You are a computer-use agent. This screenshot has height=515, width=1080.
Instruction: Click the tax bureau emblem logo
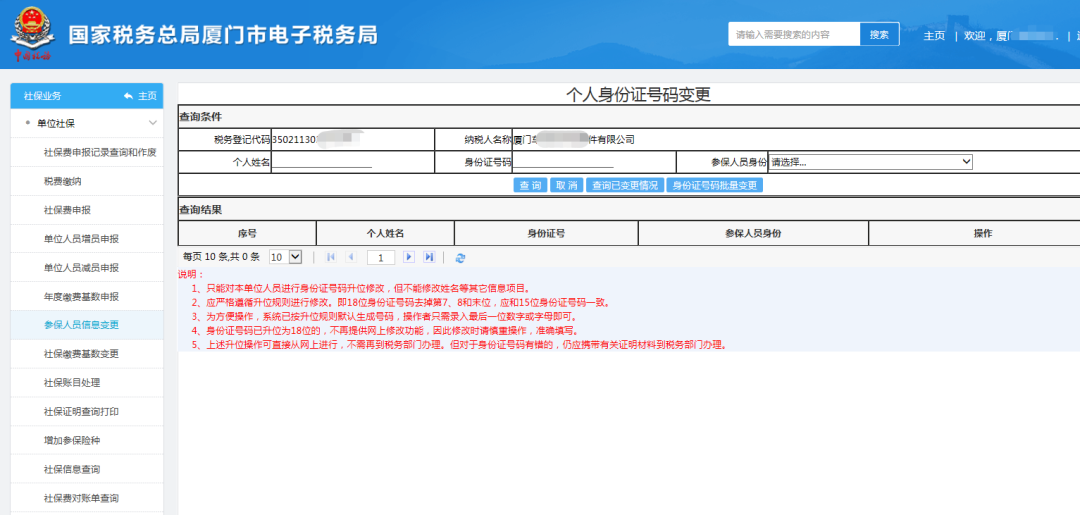(32, 34)
